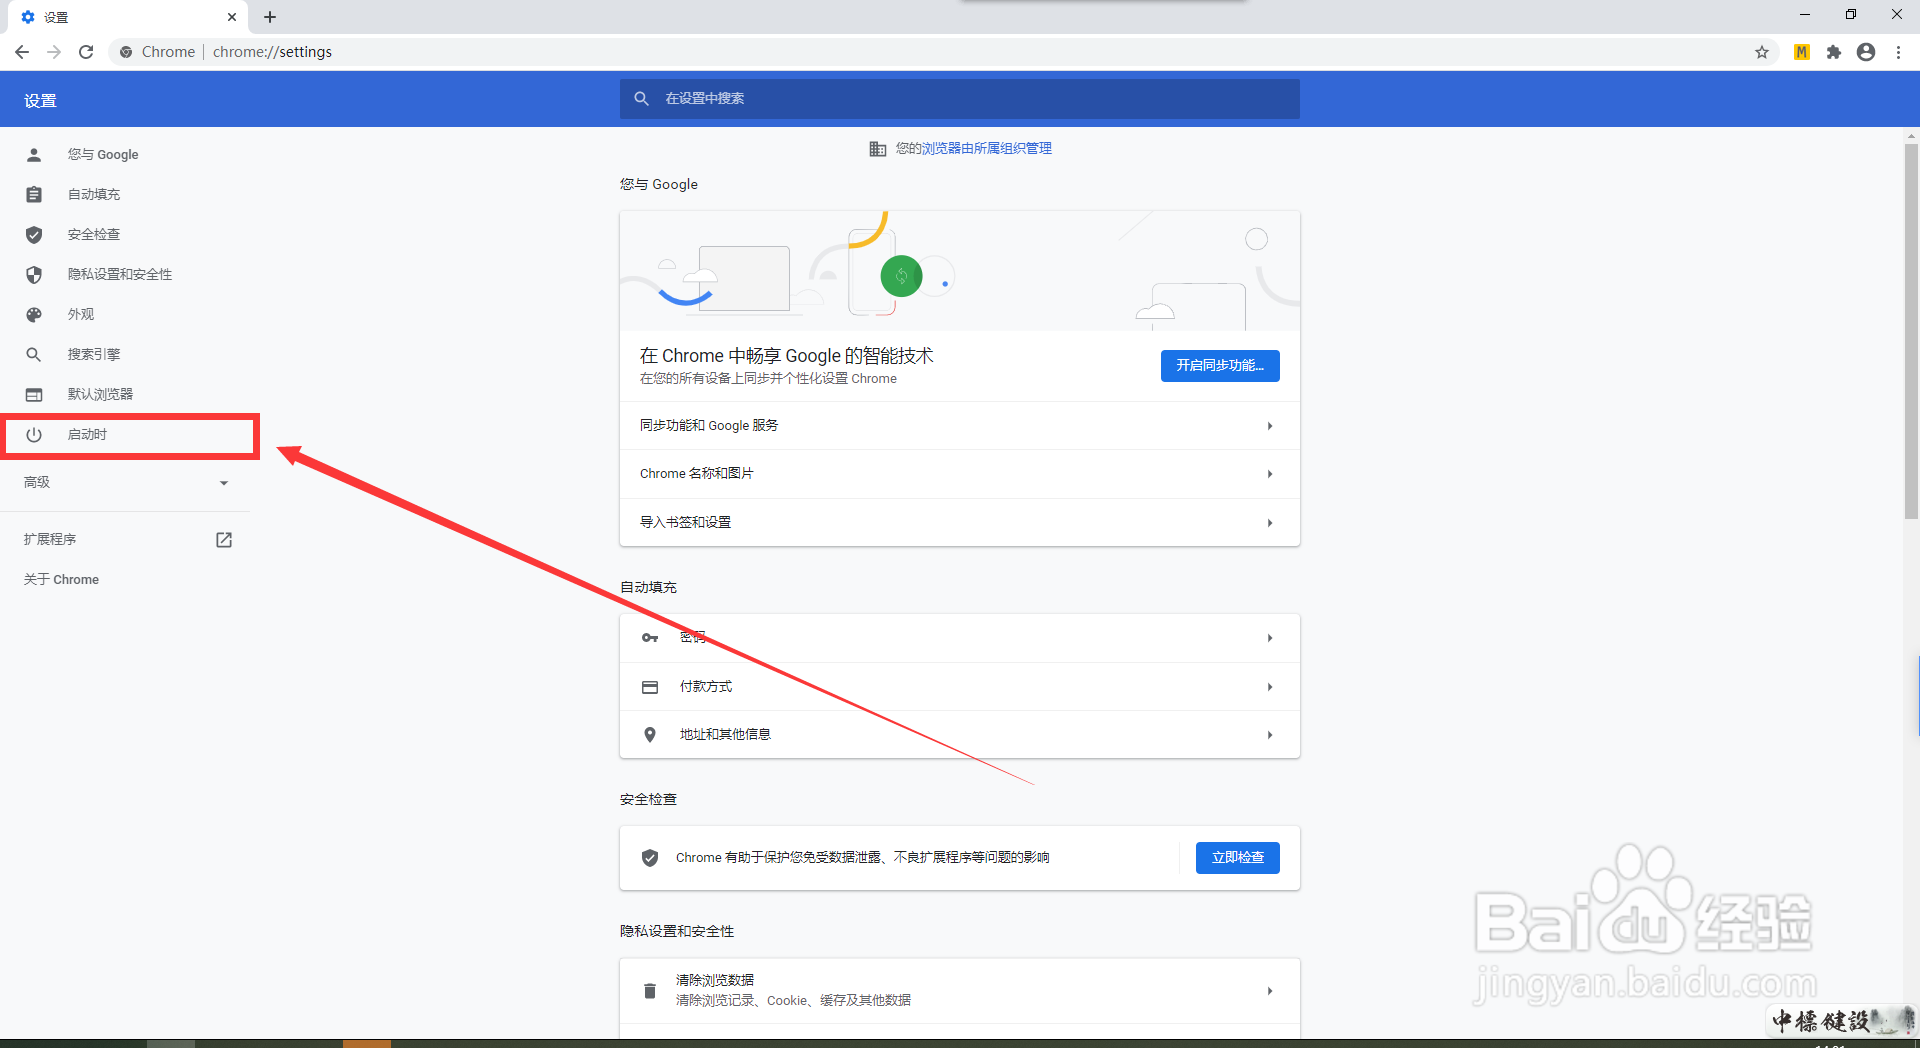
Task: Click the organization building icon
Action: click(877, 149)
